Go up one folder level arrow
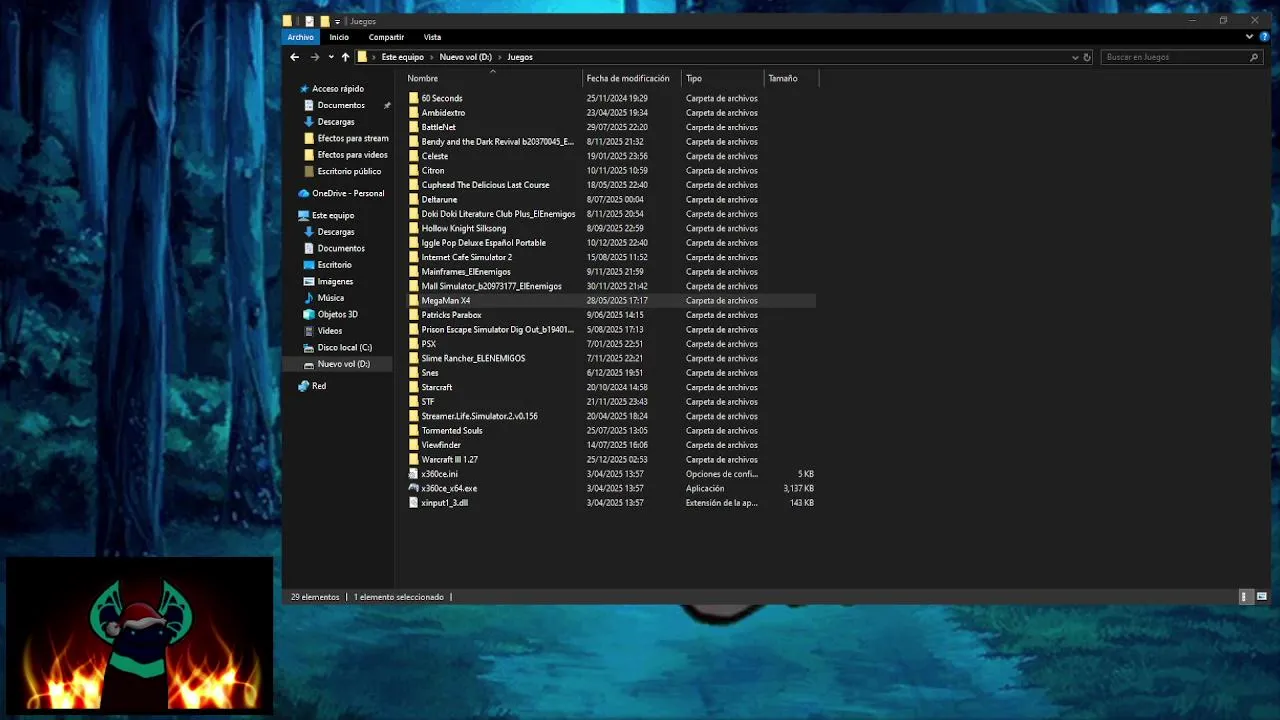The height and width of the screenshot is (720, 1280). click(345, 57)
